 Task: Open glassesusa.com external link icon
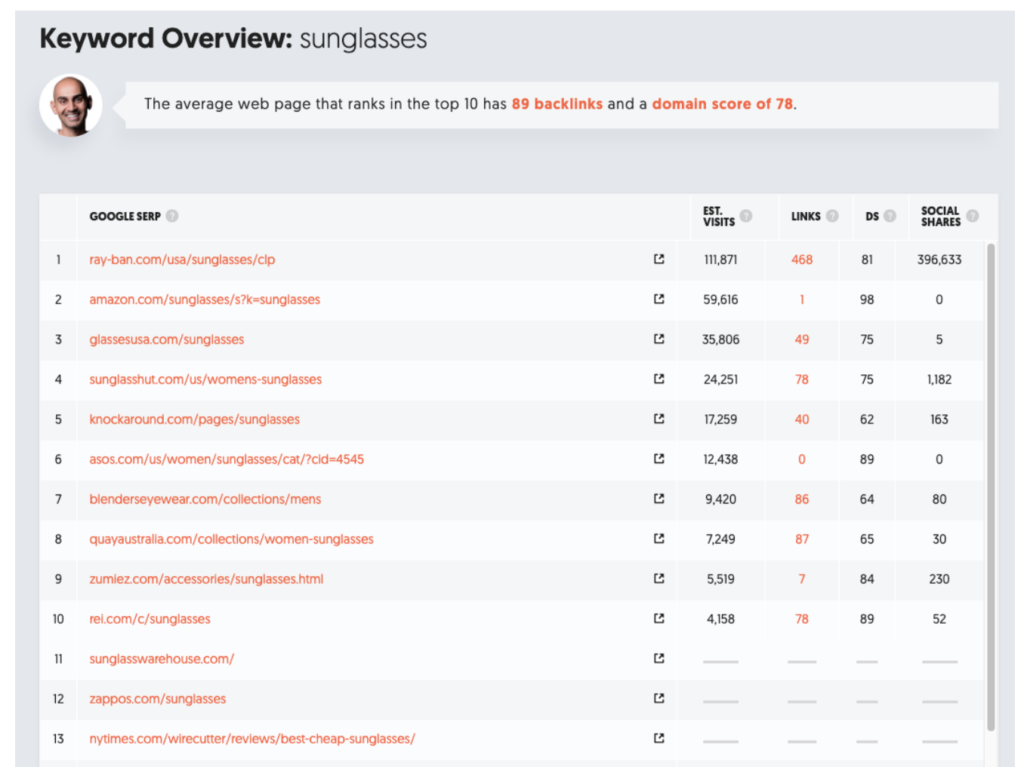[659, 339]
